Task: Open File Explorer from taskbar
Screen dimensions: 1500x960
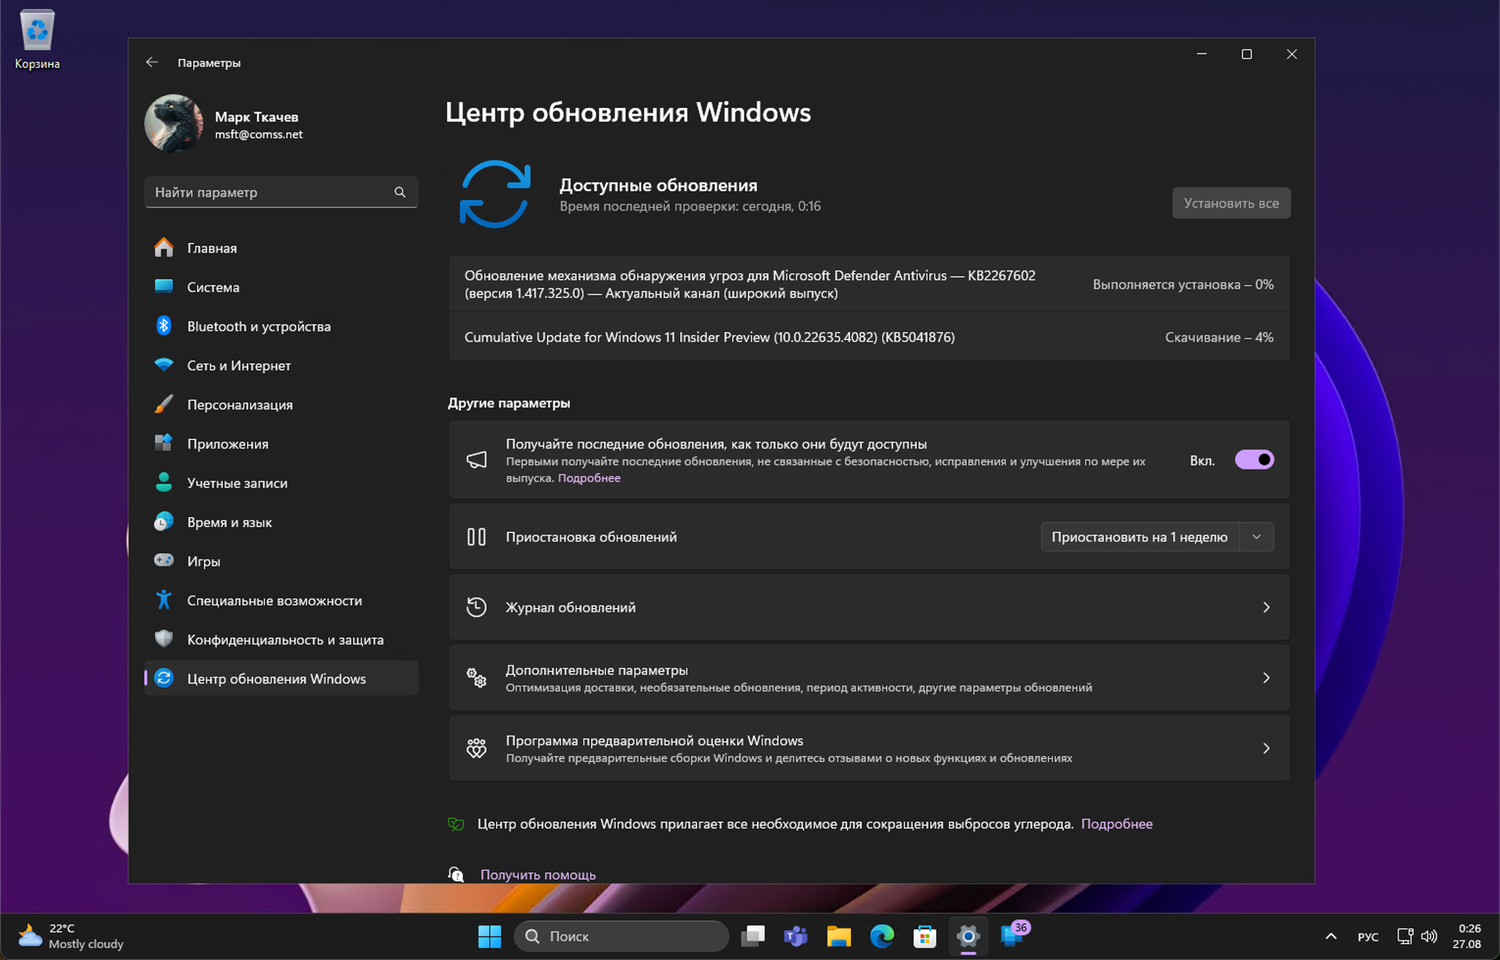Action: click(839, 936)
